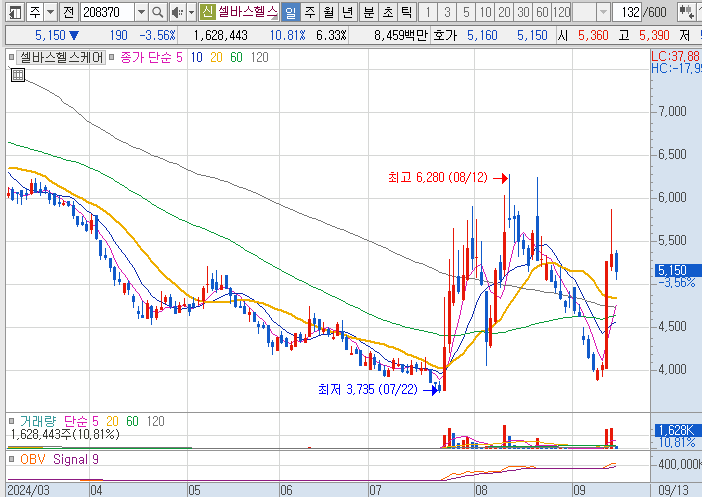Expand the dropdown next to speaker icon

(x=191, y=12)
